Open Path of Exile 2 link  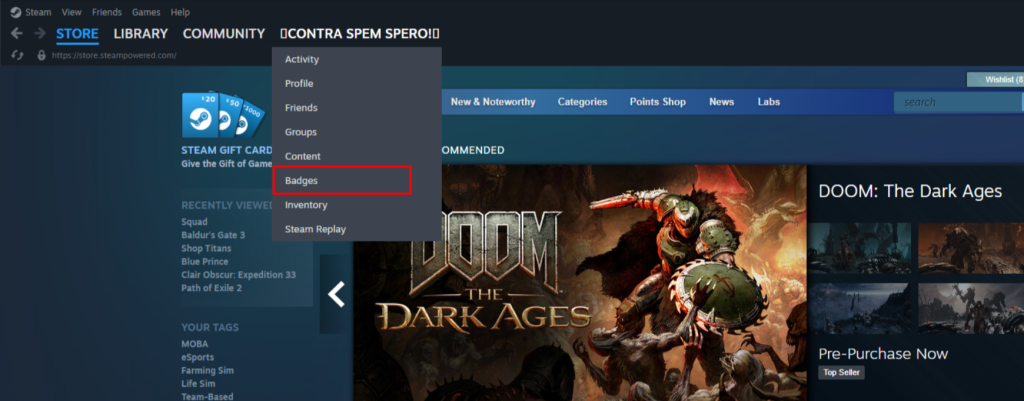point(212,288)
